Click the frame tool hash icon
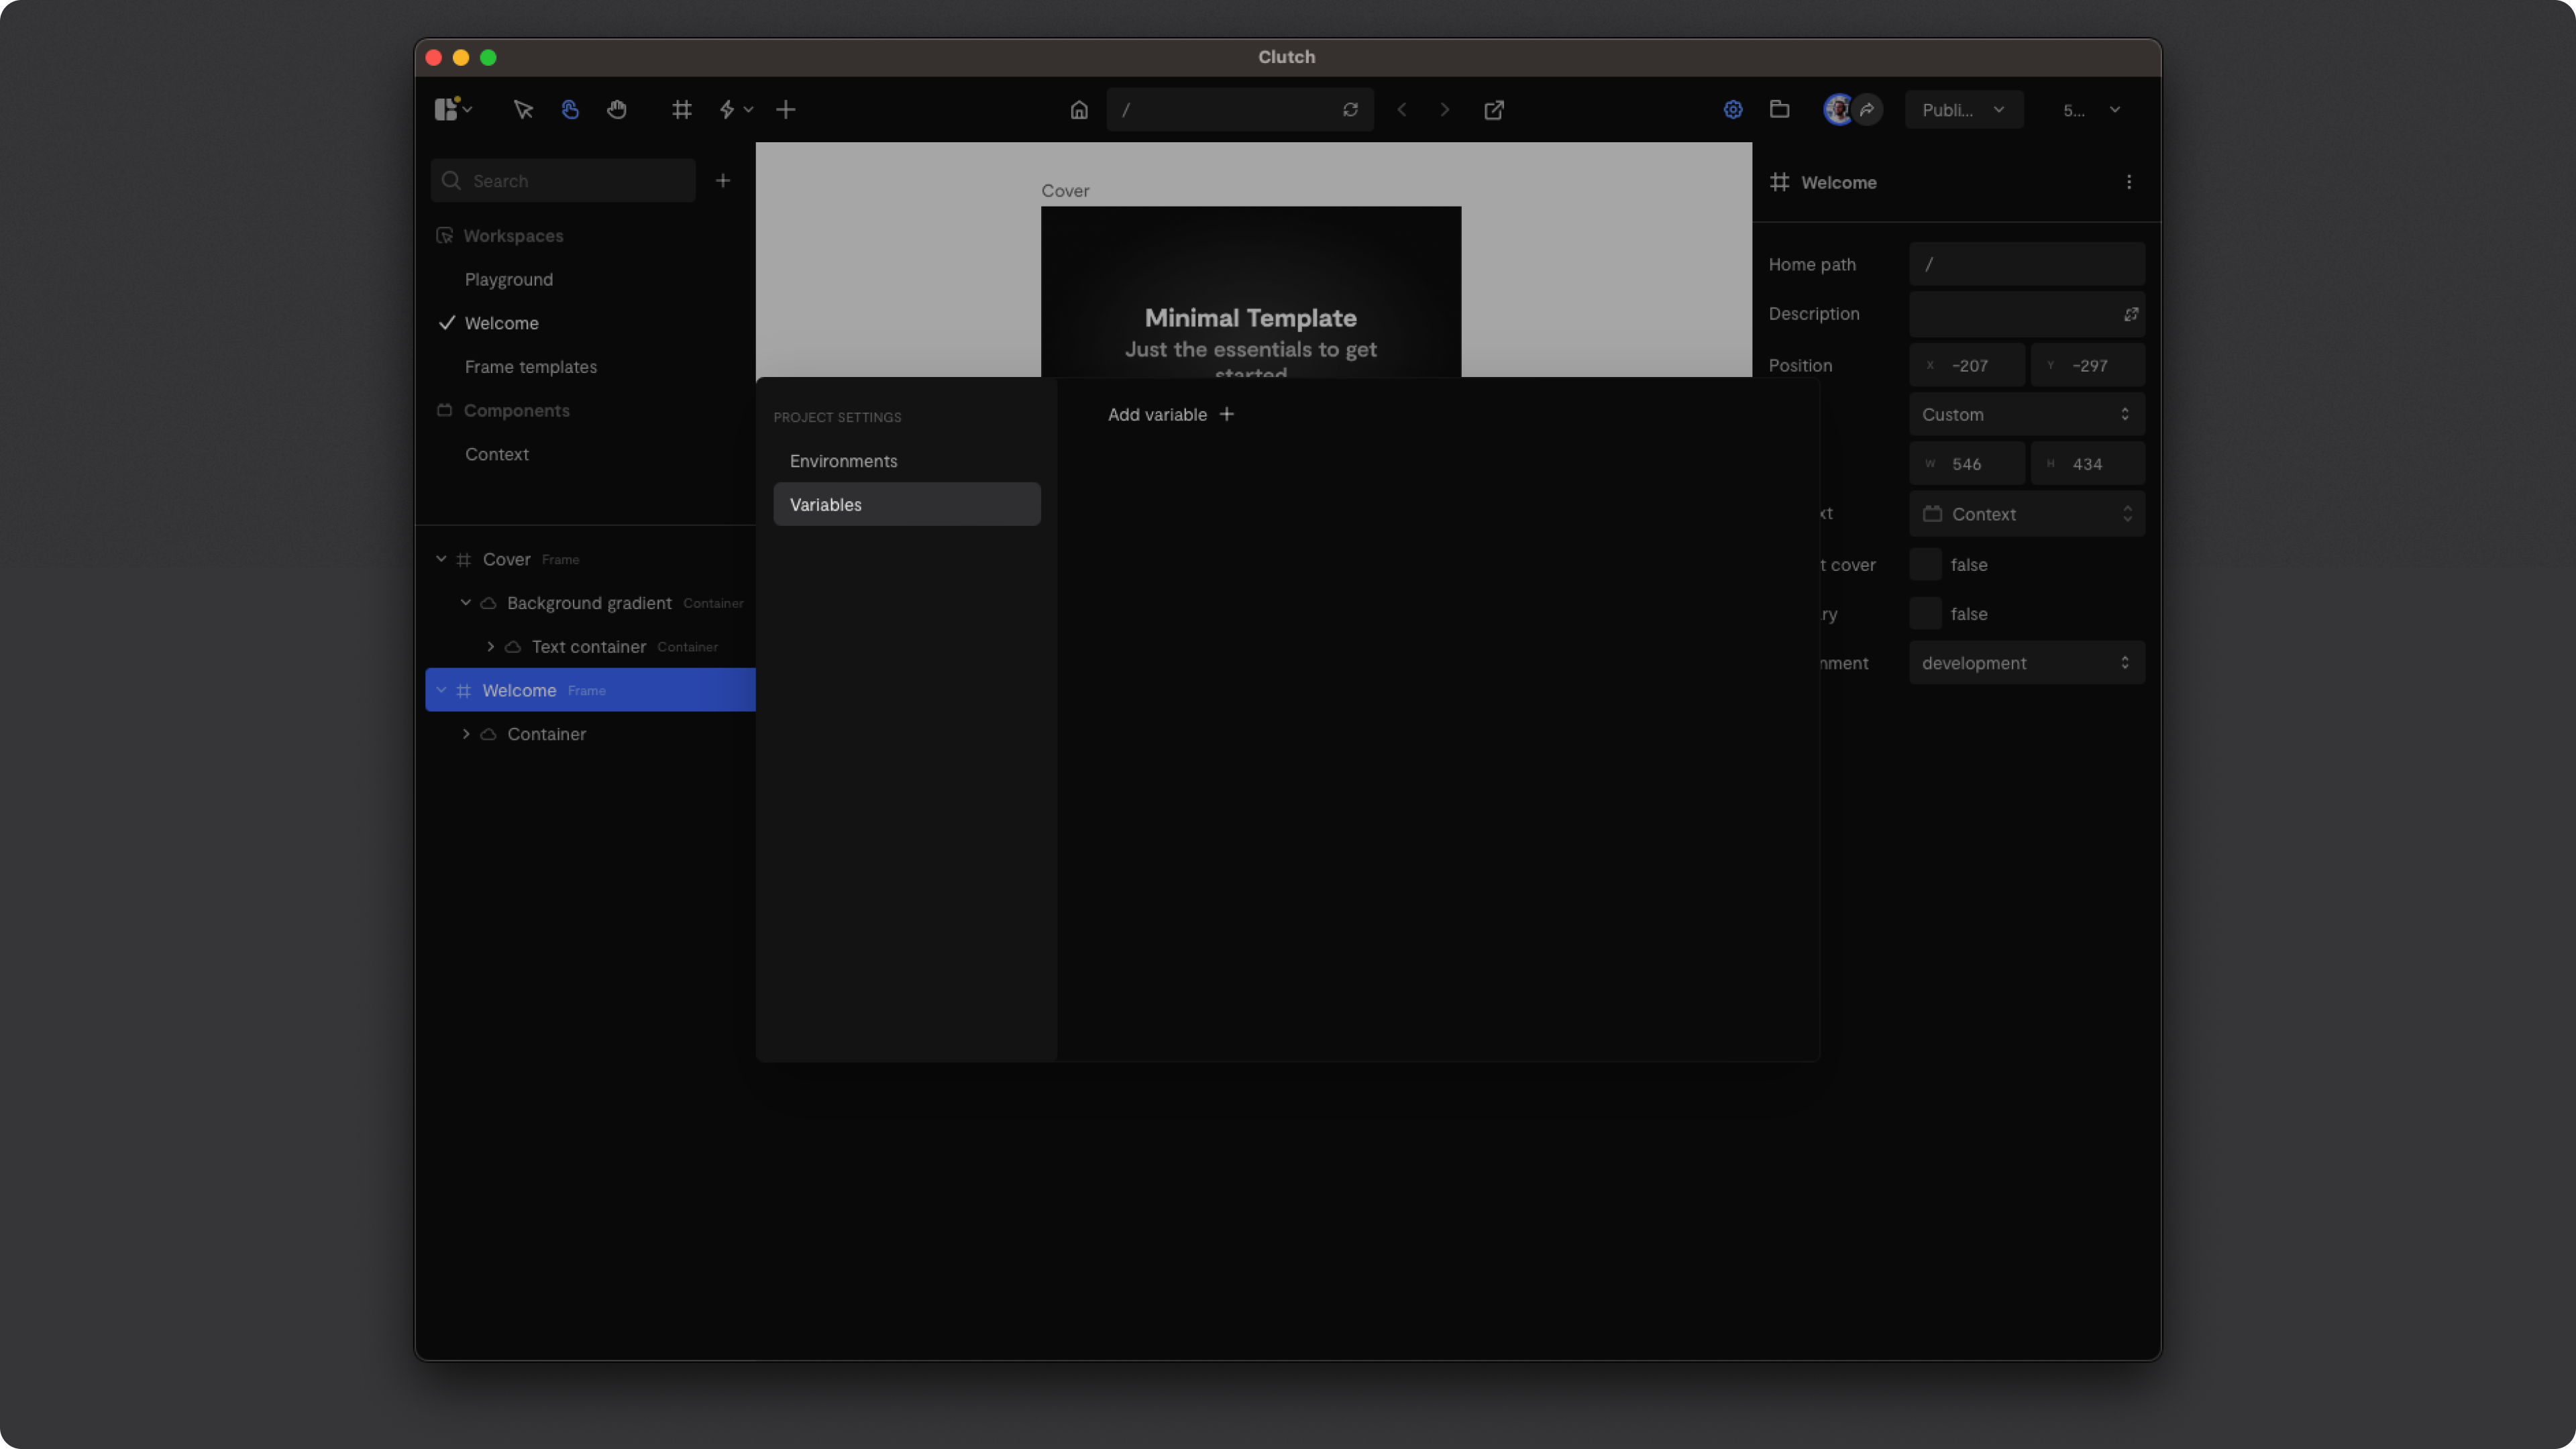 tap(682, 110)
